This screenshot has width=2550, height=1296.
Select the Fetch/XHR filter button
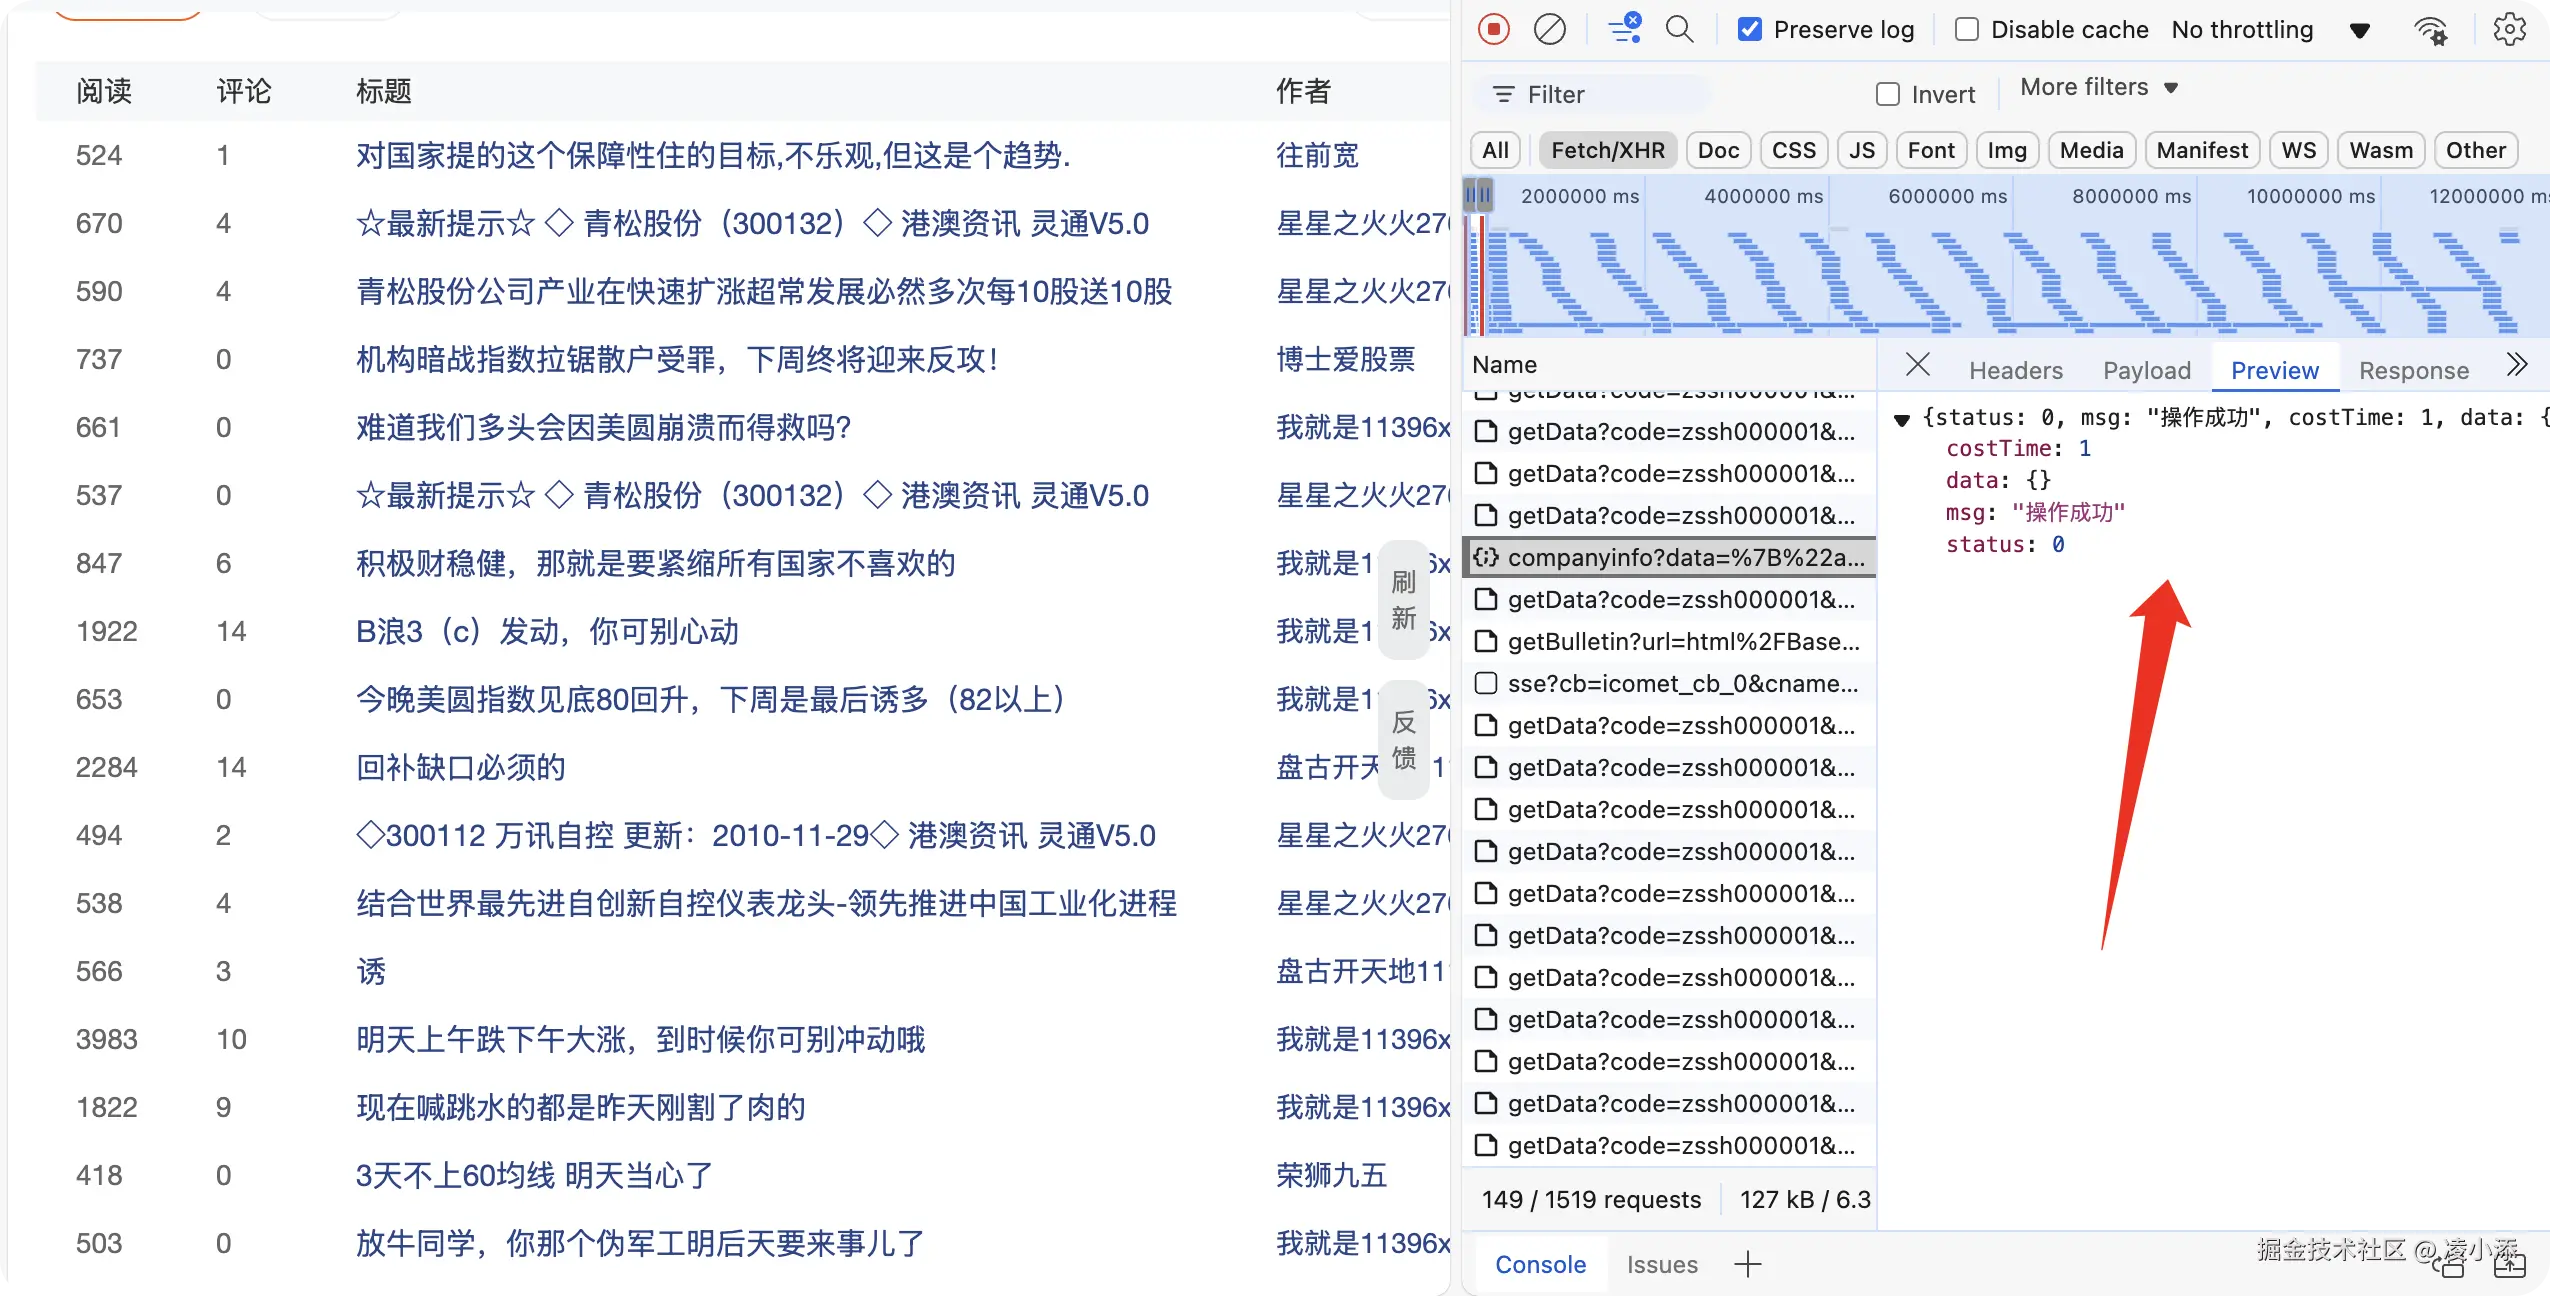point(1607,150)
